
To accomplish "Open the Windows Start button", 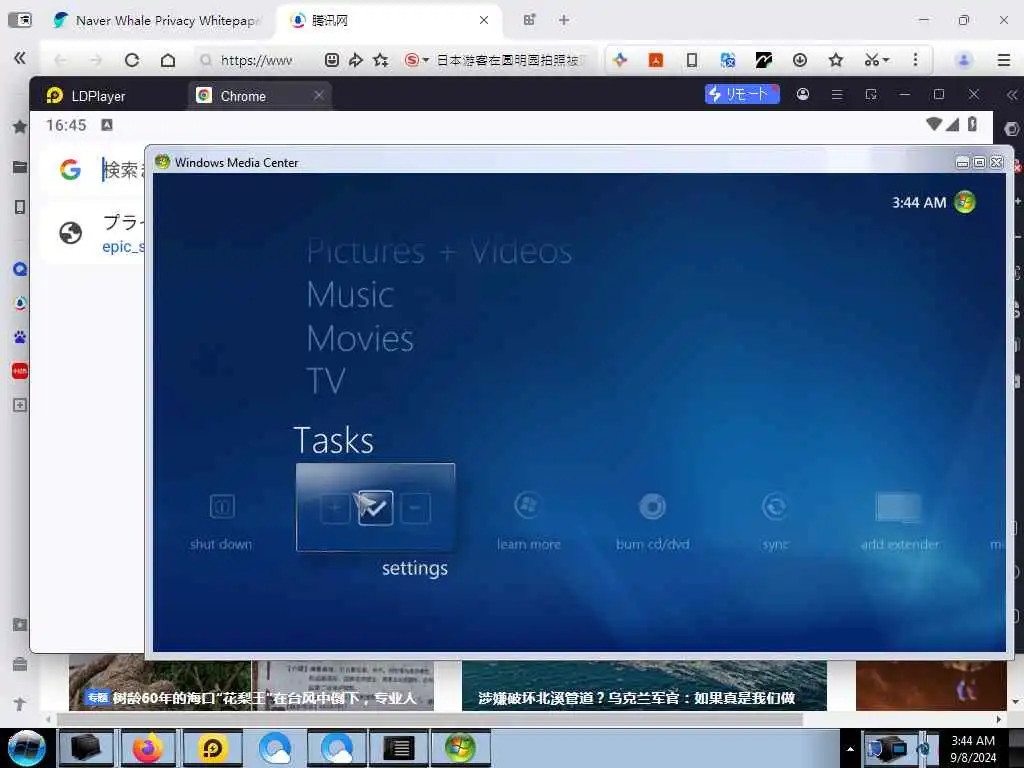I will (x=26, y=748).
